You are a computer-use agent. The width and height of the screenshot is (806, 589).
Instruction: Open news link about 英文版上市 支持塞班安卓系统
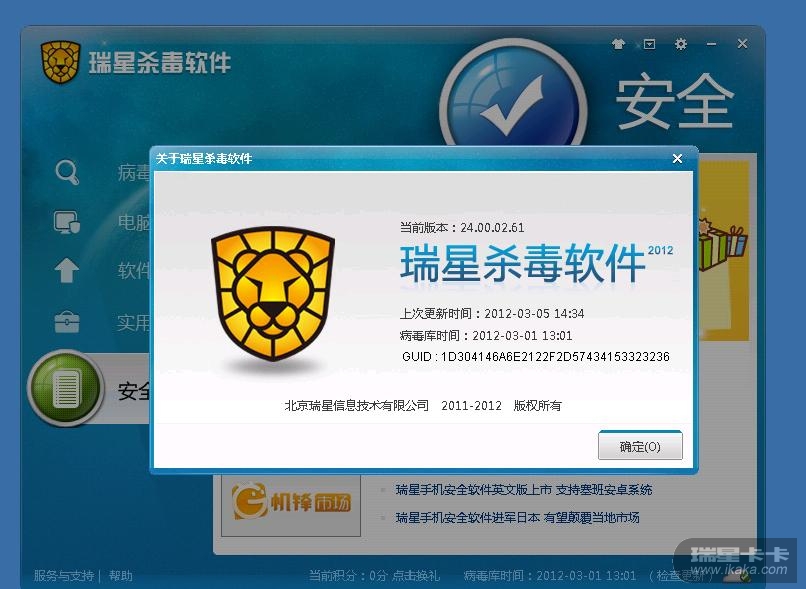524,490
